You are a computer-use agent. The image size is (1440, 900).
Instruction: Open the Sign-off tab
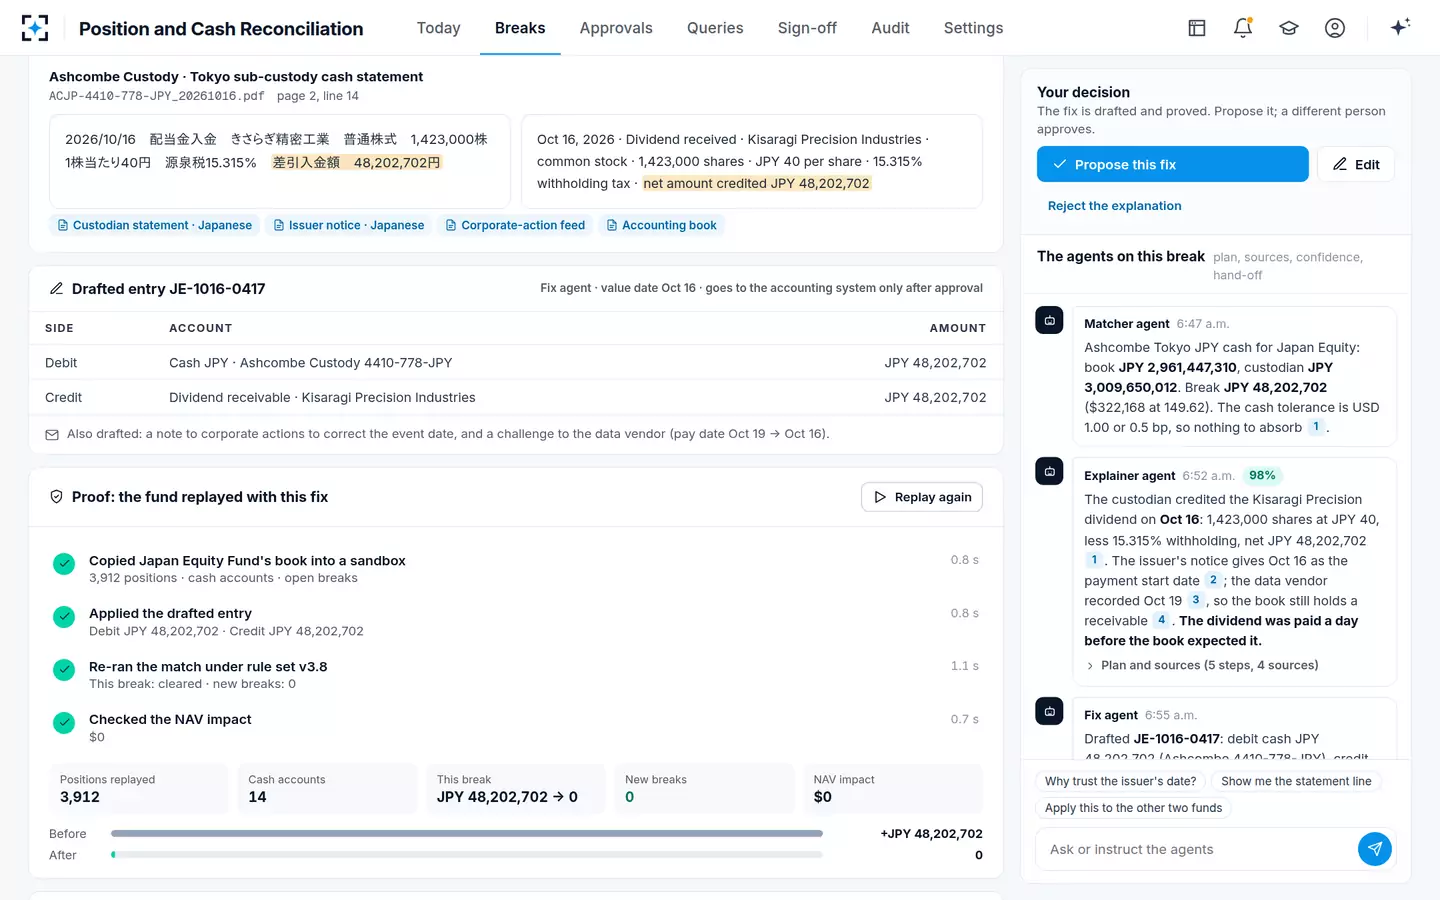[x=807, y=28]
